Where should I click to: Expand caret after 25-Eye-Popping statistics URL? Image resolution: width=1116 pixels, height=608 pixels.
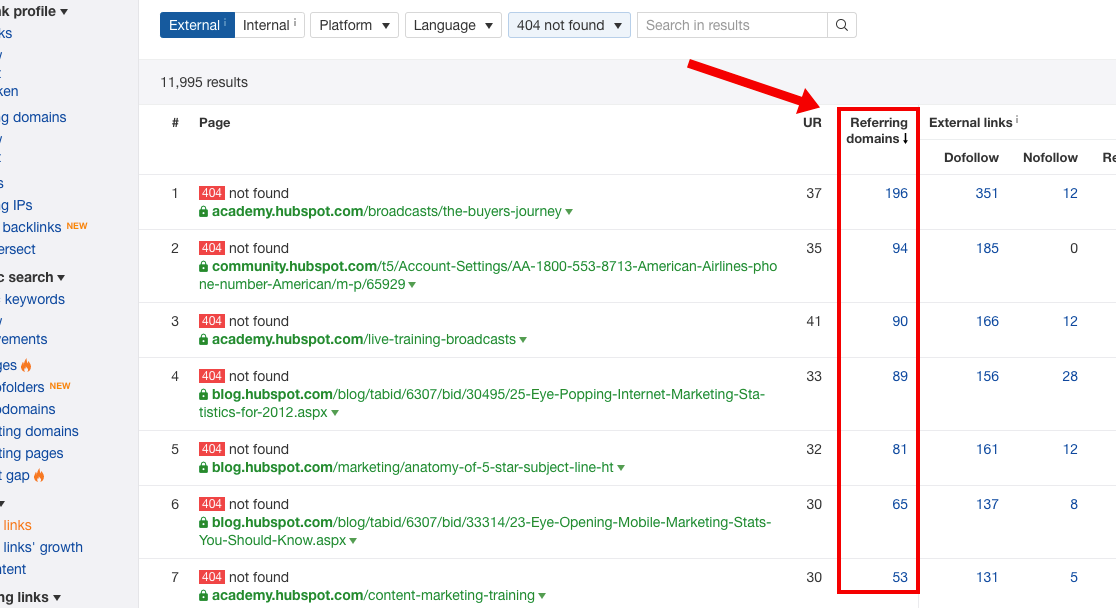[x=335, y=413]
